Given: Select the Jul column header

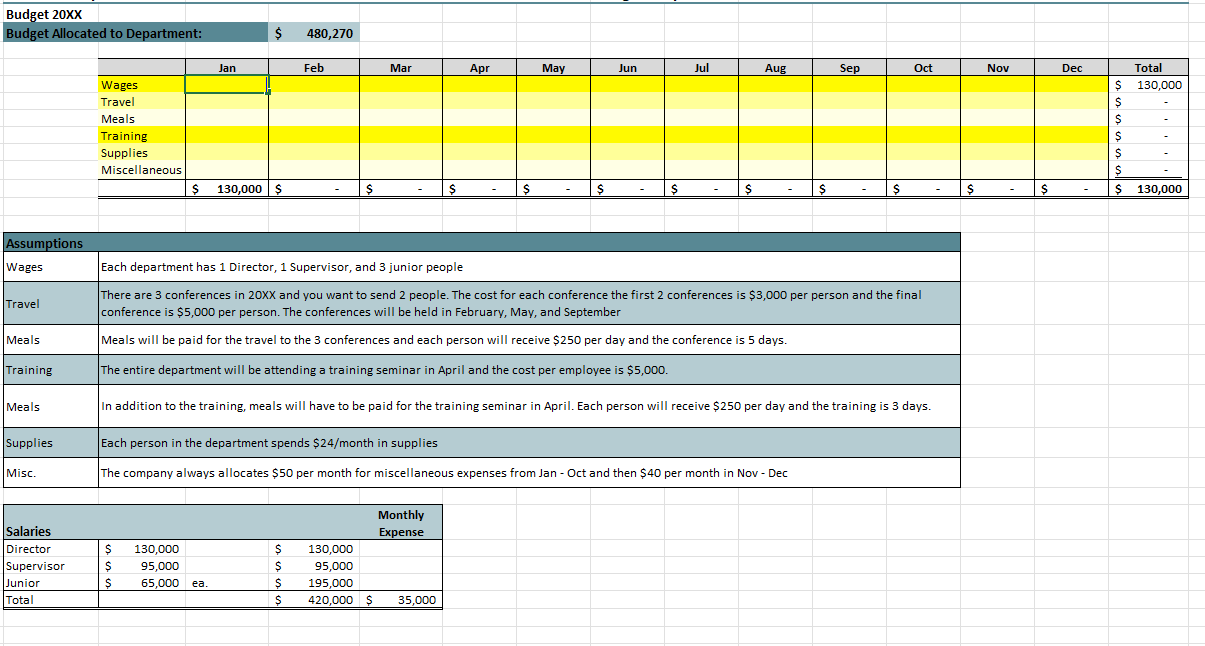Looking at the screenshot, I should (701, 68).
